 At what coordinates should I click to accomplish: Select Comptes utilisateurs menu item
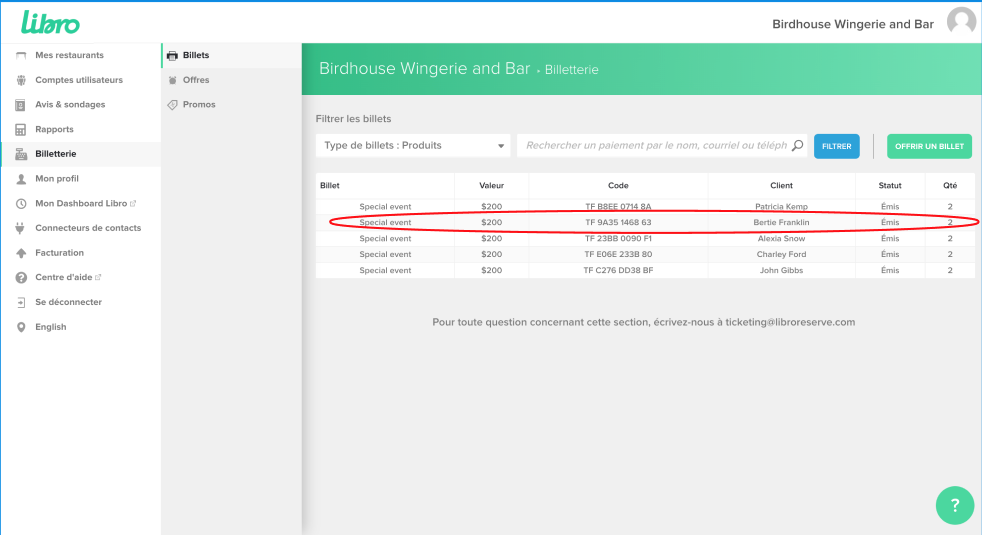tap(79, 80)
